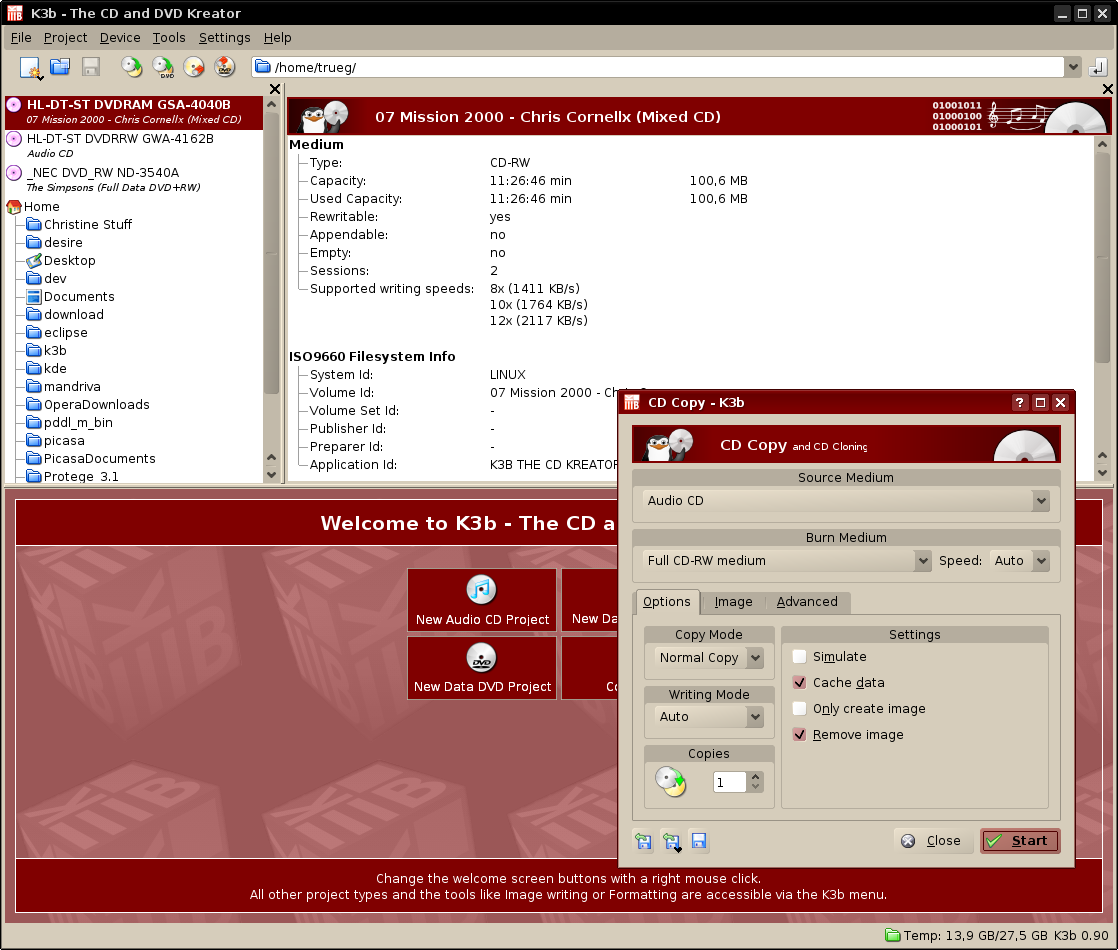This screenshot has height=950, width=1118.
Task: Open the Documents folder in tree
Action: pyautogui.click(x=71, y=297)
